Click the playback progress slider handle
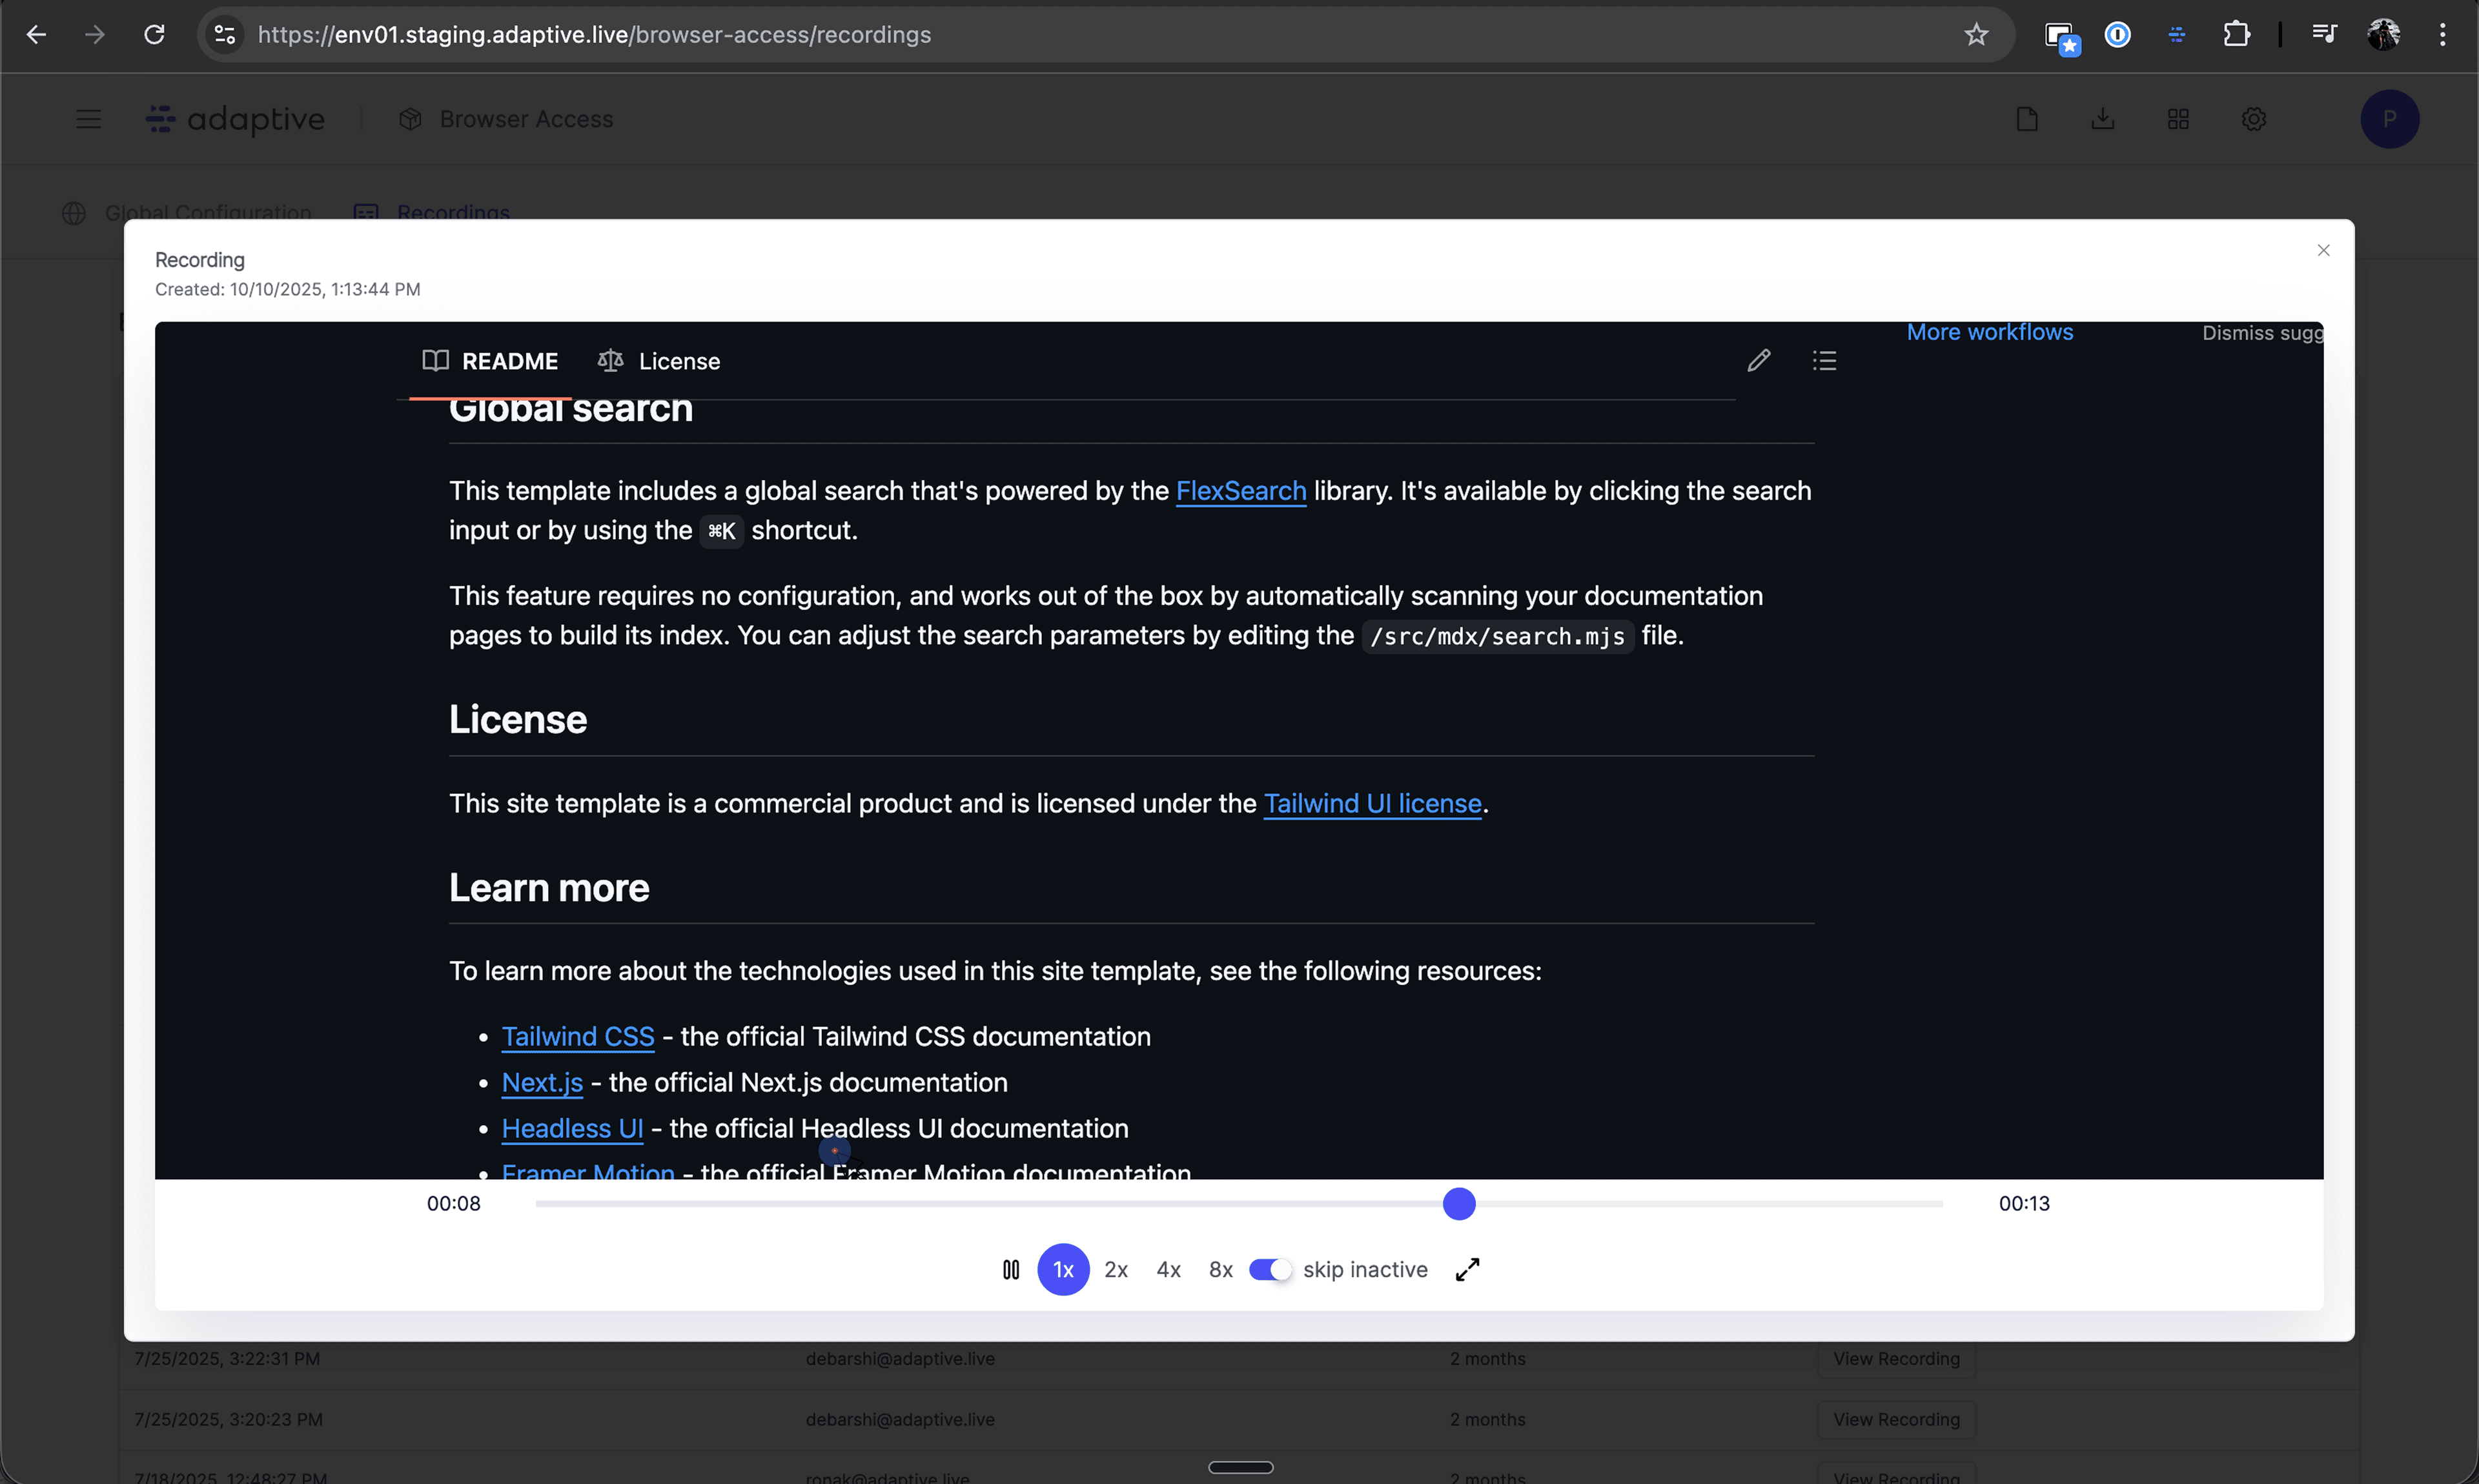The width and height of the screenshot is (2479, 1484). tap(1459, 1204)
